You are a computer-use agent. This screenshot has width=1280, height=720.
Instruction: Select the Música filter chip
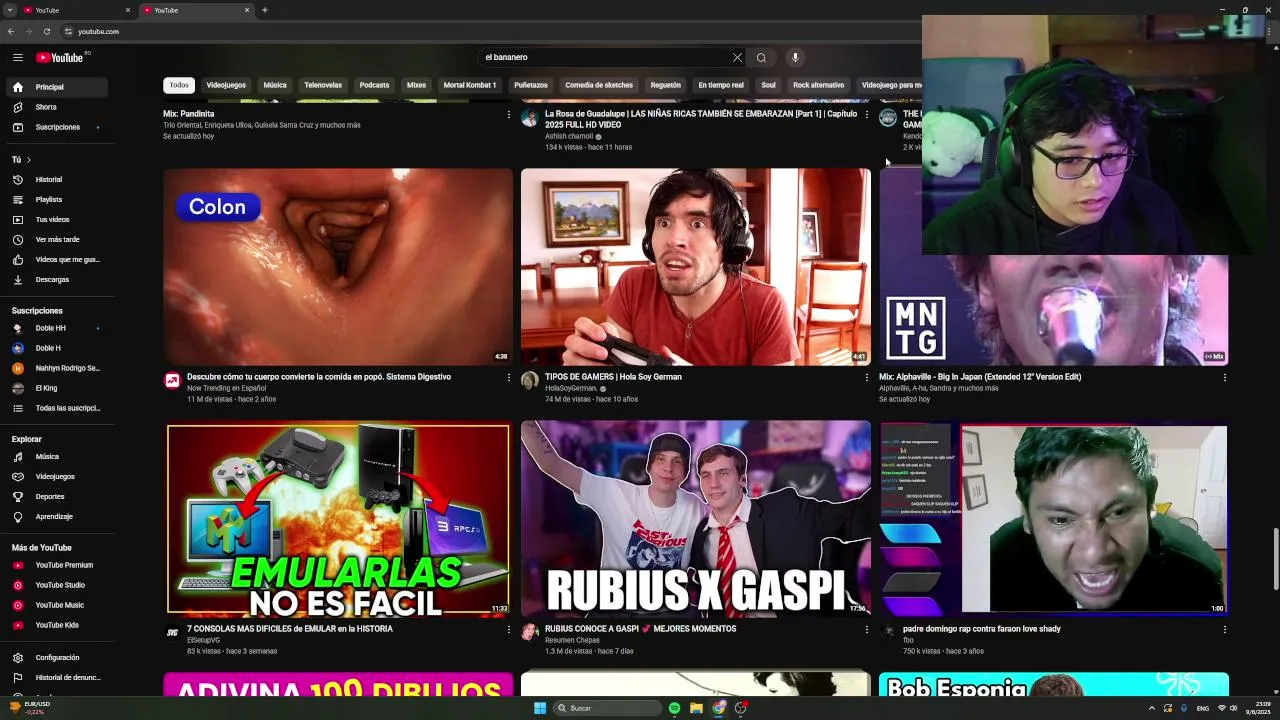(275, 85)
